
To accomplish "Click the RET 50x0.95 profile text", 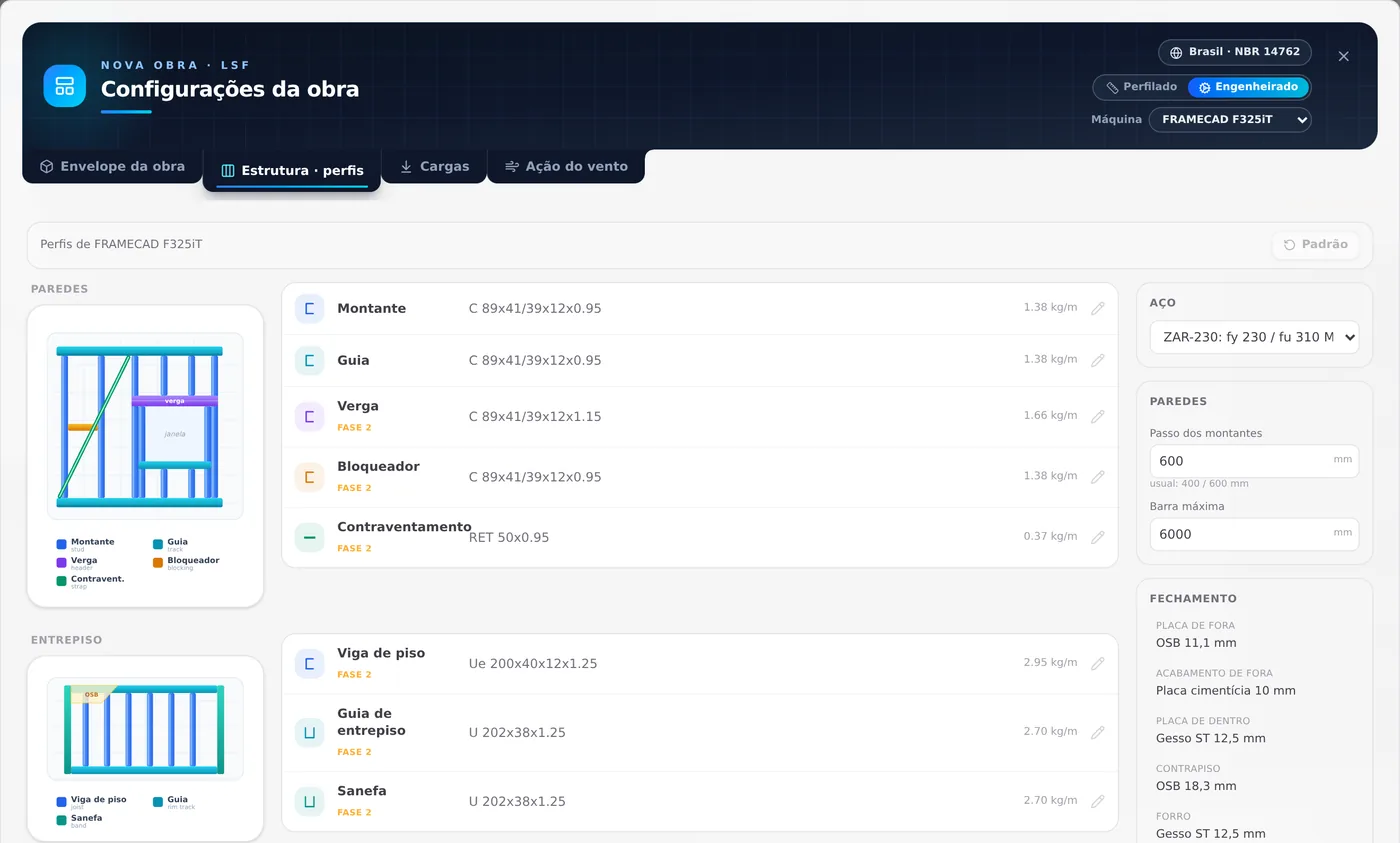I will (x=509, y=538).
